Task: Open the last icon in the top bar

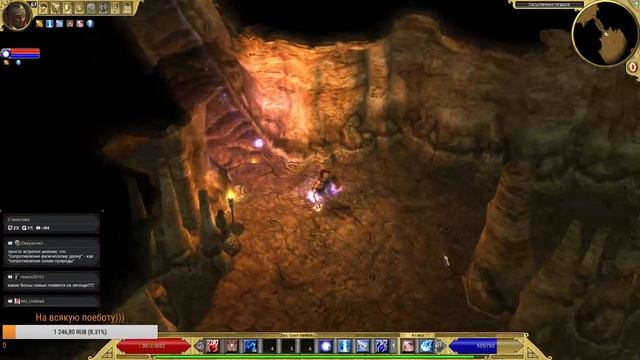Action: click(127, 8)
